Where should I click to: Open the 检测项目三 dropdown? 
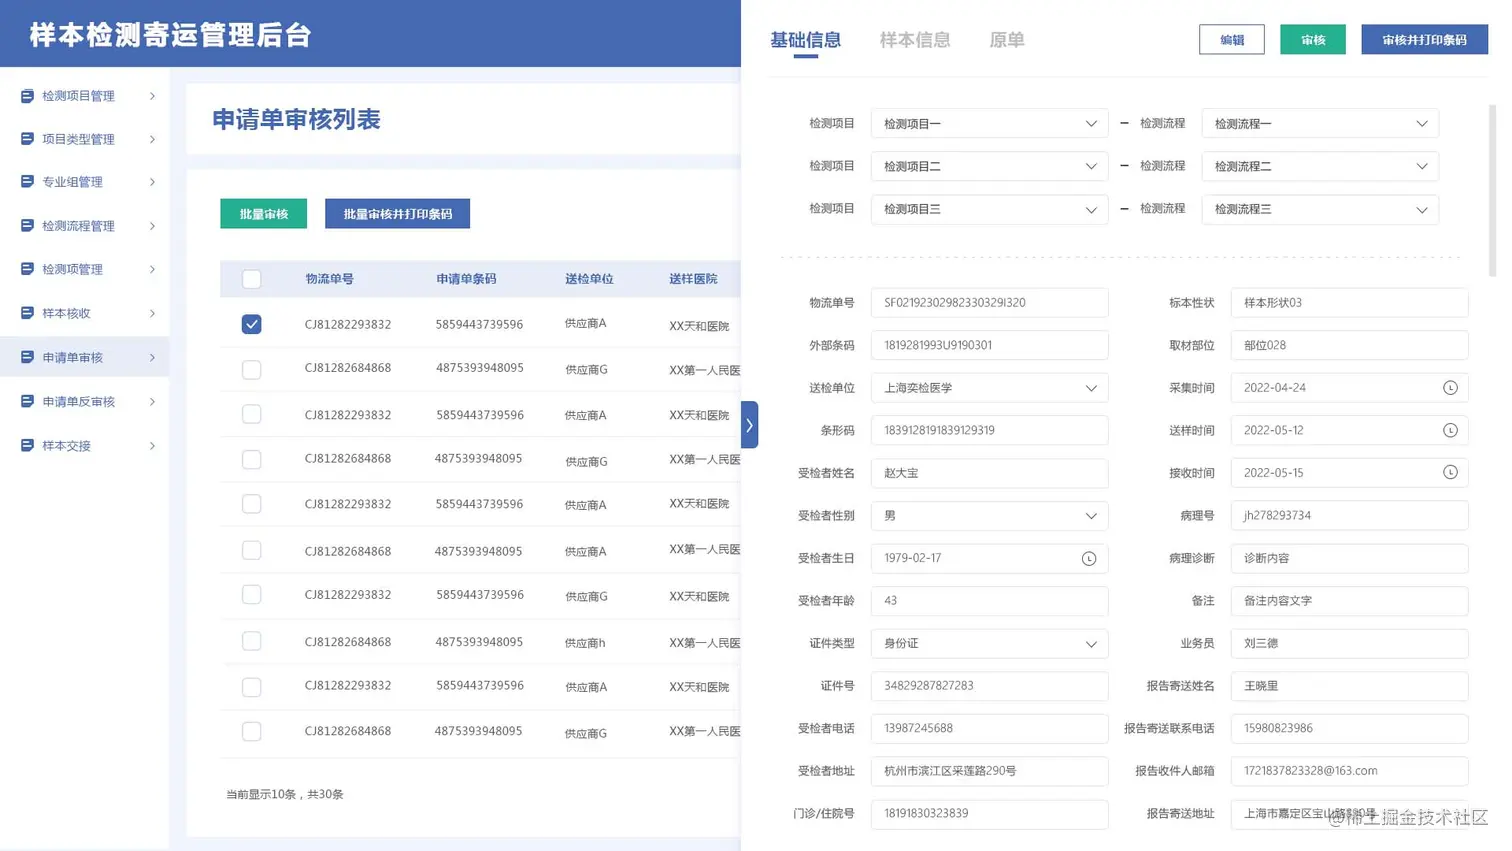(x=989, y=209)
